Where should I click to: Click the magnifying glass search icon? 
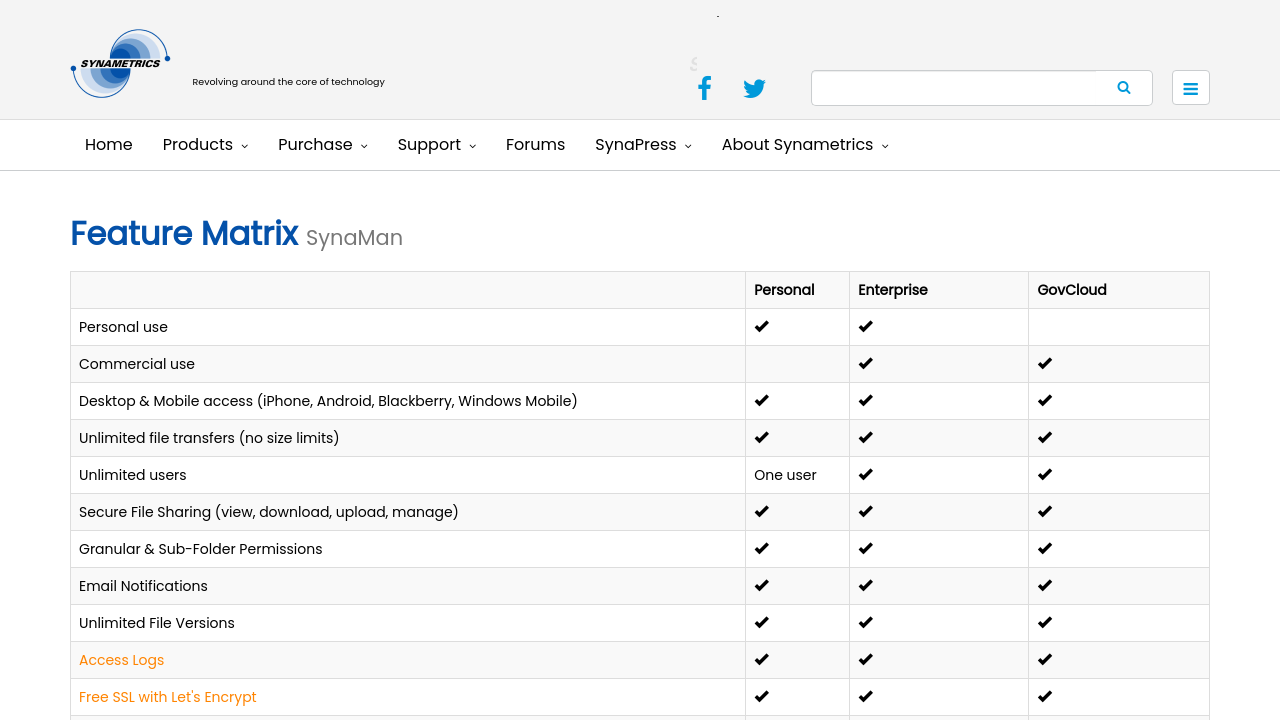click(1124, 88)
